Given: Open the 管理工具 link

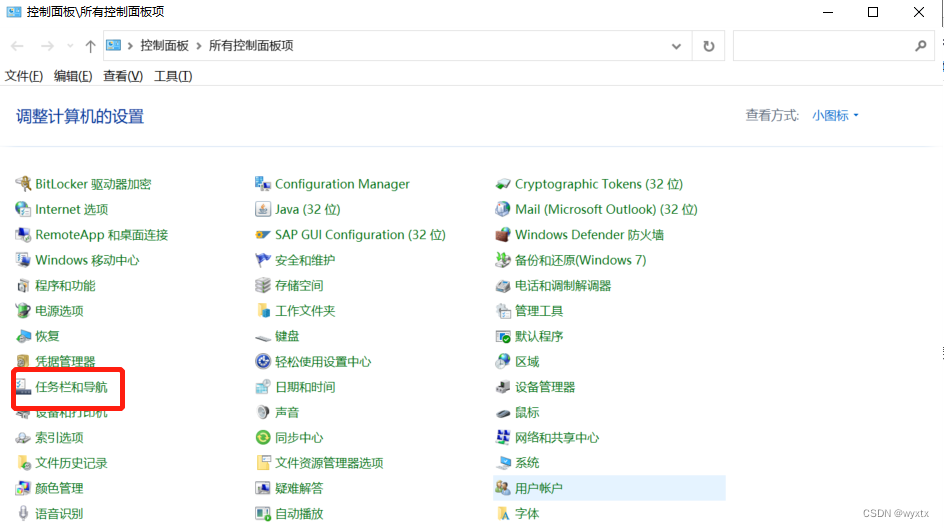Looking at the screenshot, I should coord(539,311).
